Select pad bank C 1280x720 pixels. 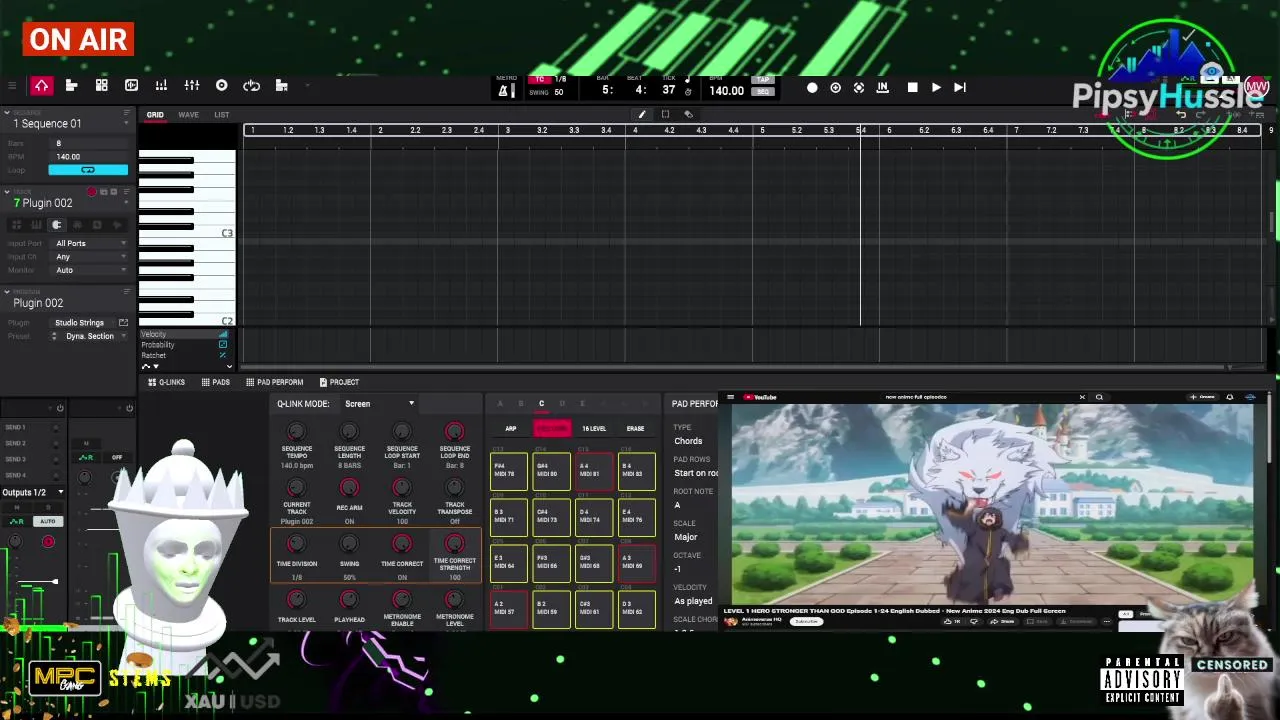[541, 404]
